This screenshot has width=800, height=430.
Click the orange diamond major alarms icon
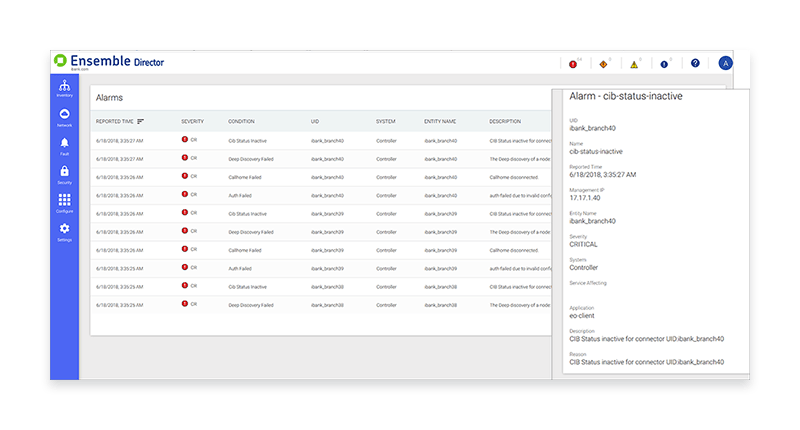[603, 64]
